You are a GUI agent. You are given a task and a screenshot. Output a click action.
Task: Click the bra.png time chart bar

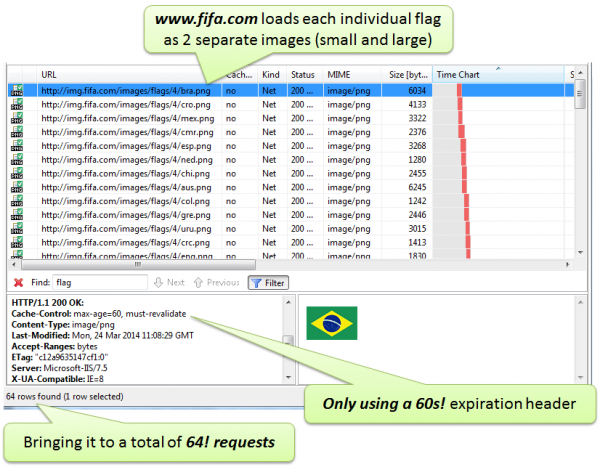click(459, 91)
